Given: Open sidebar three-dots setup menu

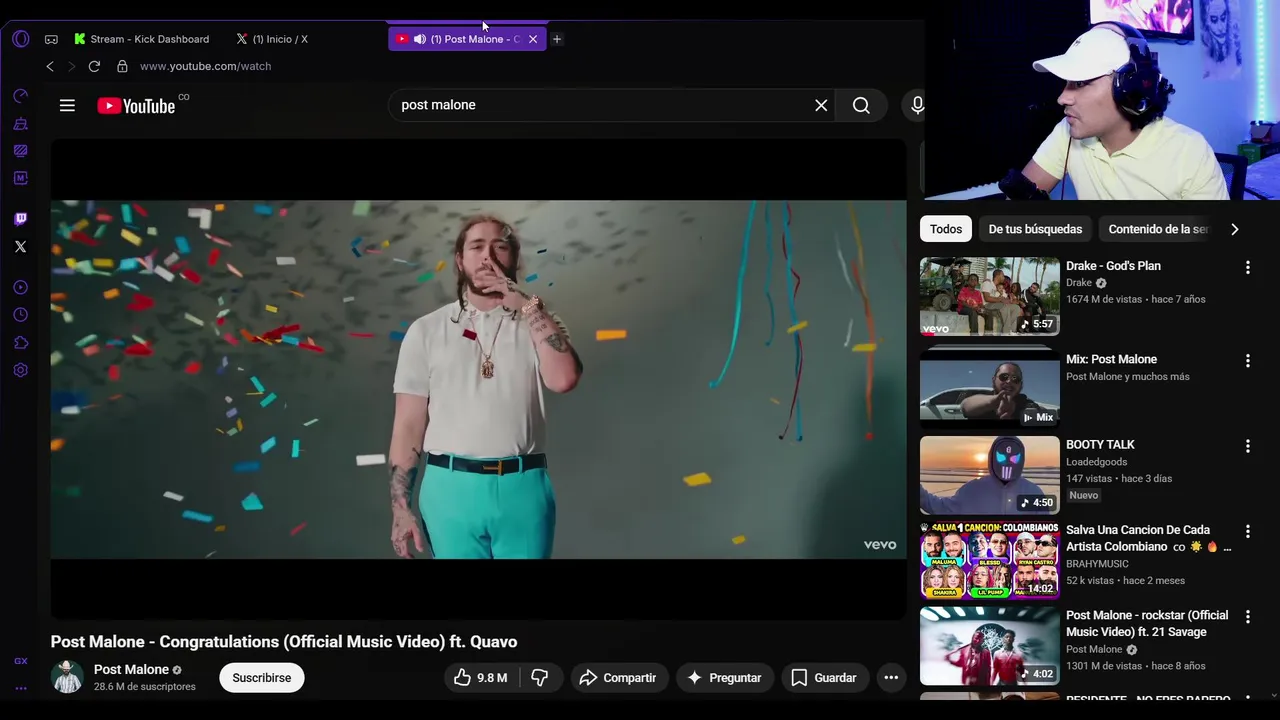Looking at the screenshot, I should point(20,688).
